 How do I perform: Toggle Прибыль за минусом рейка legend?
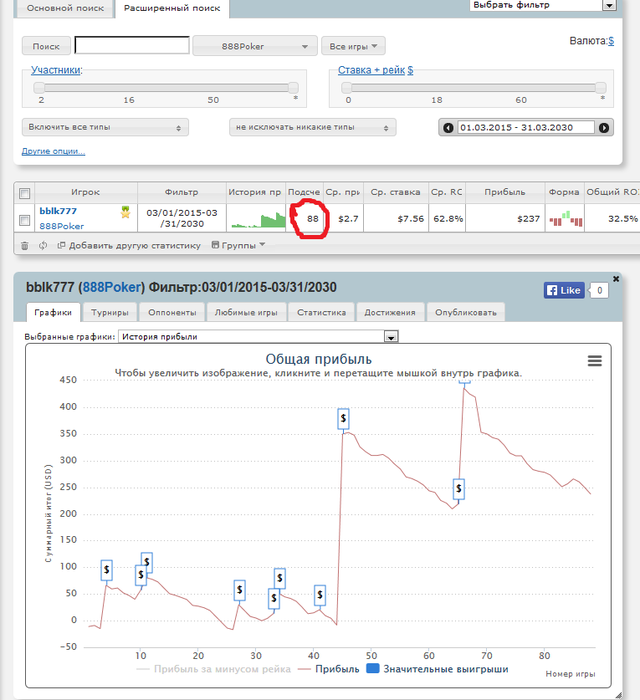(213, 669)
